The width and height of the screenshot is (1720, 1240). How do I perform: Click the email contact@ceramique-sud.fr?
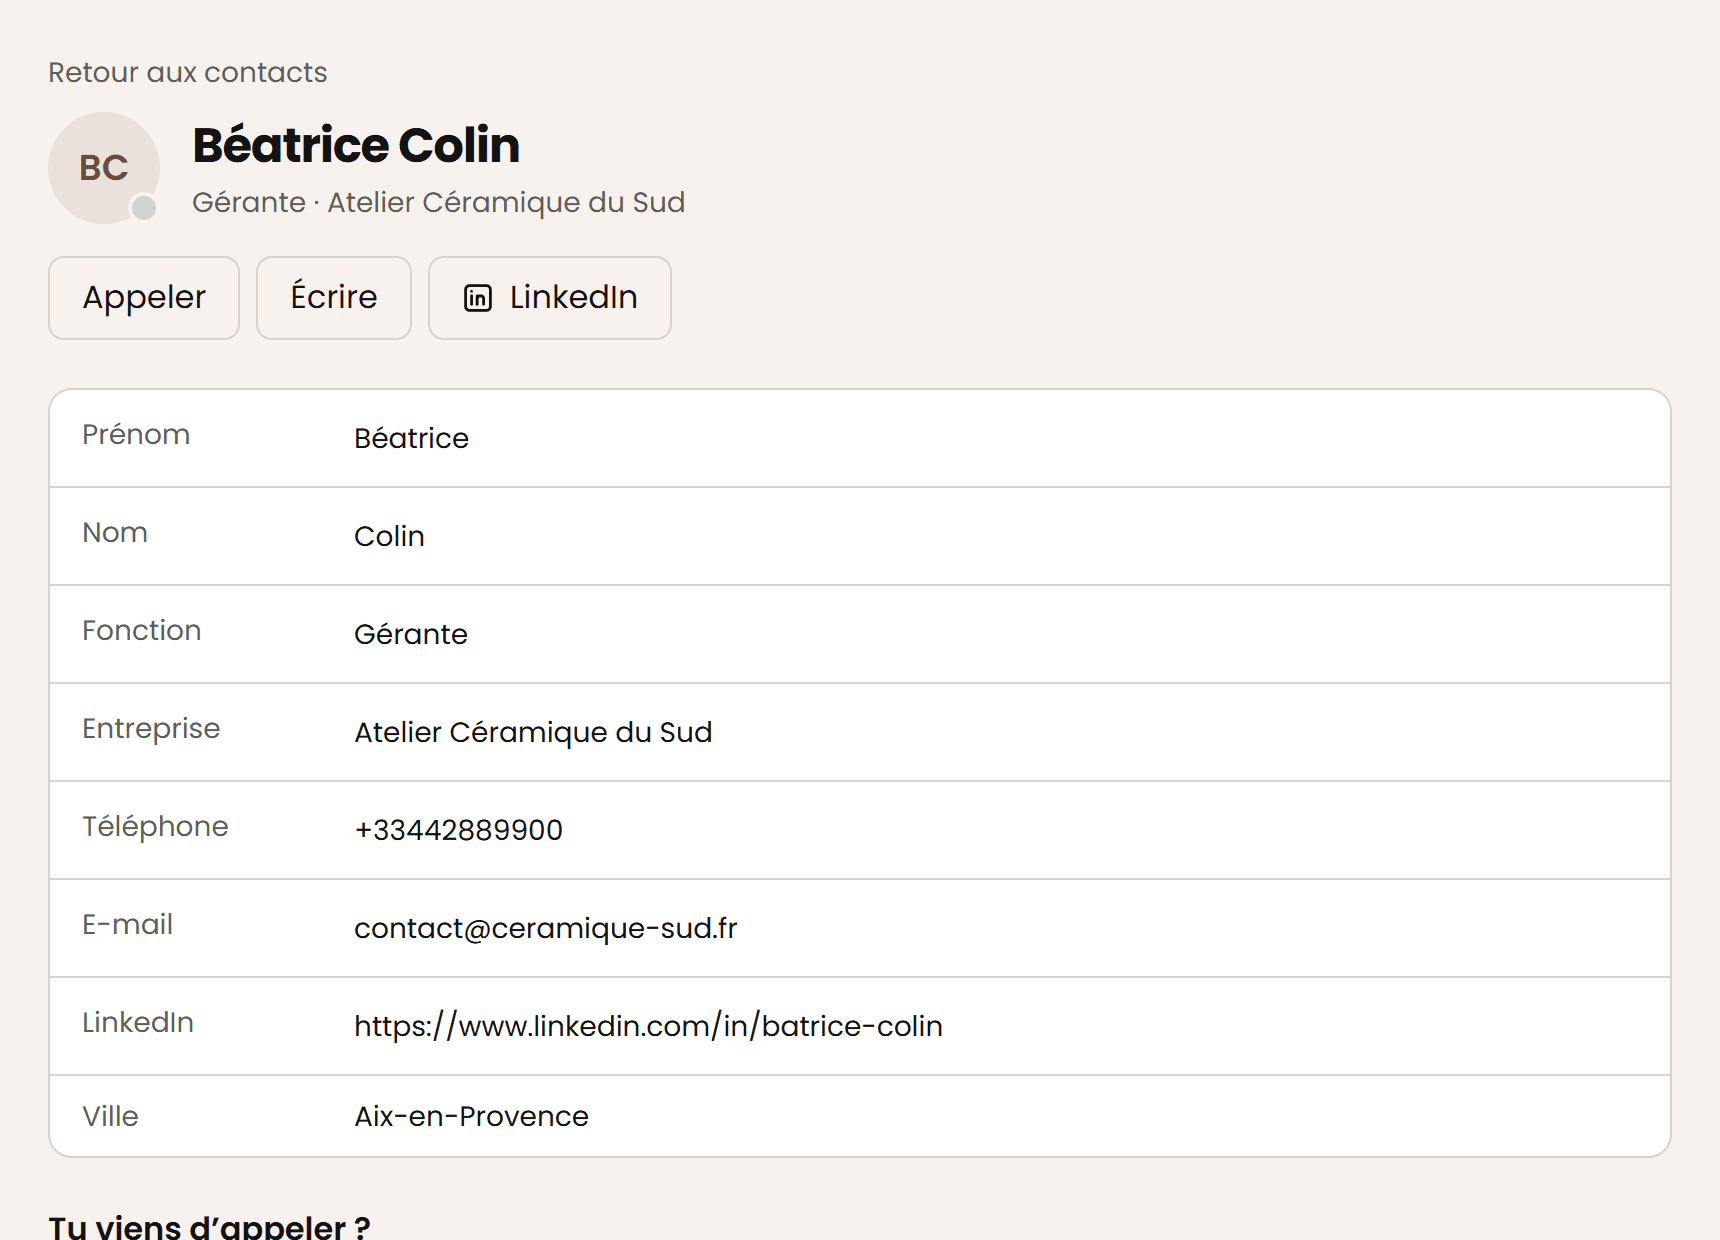click(545, 928)
